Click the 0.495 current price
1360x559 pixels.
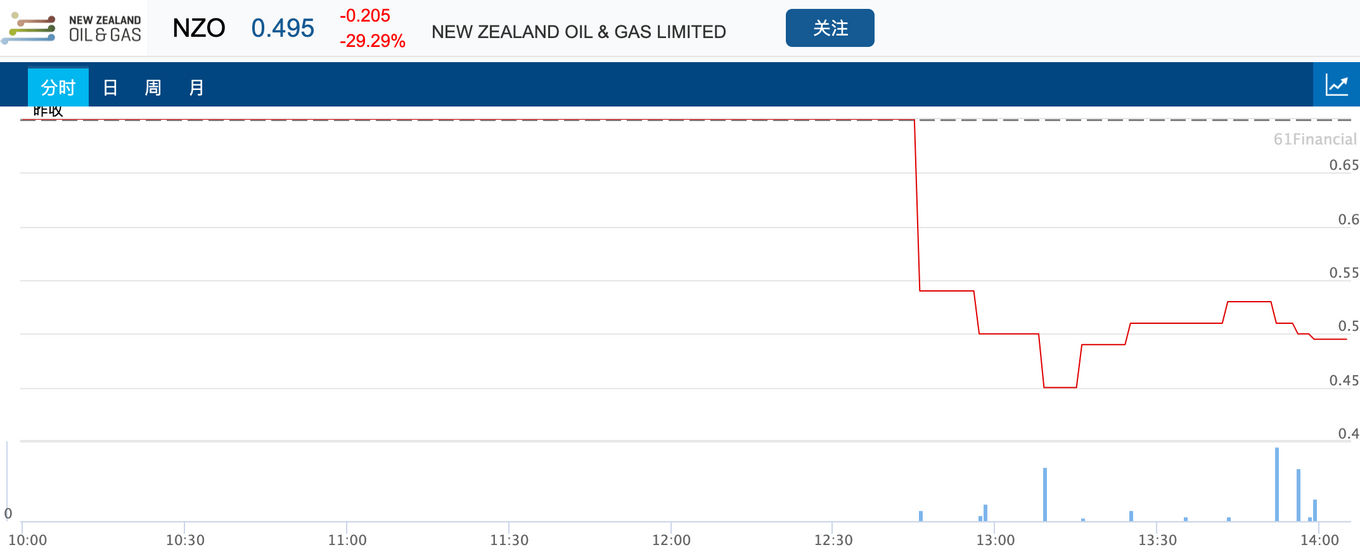click(x=283, y=29)
